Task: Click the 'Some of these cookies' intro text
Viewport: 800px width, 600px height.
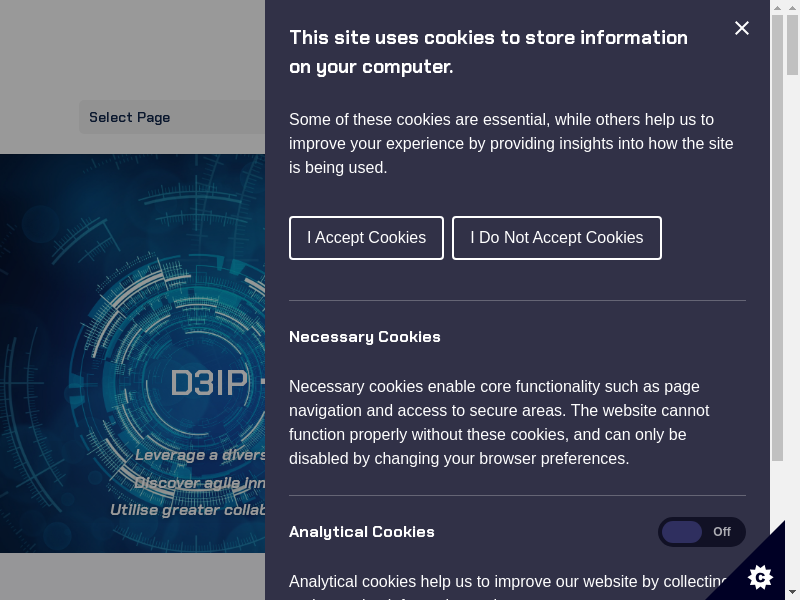Action: 511,144
